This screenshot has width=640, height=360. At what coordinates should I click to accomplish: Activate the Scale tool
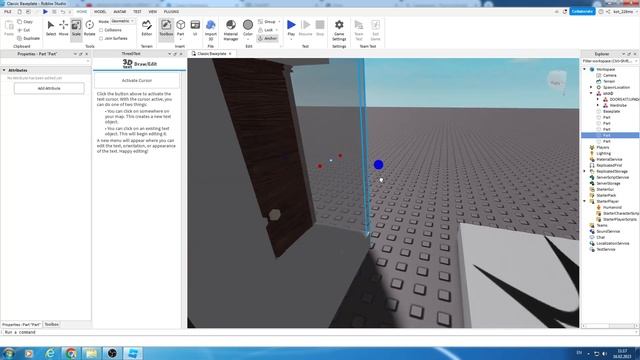(x=76, y=29)
